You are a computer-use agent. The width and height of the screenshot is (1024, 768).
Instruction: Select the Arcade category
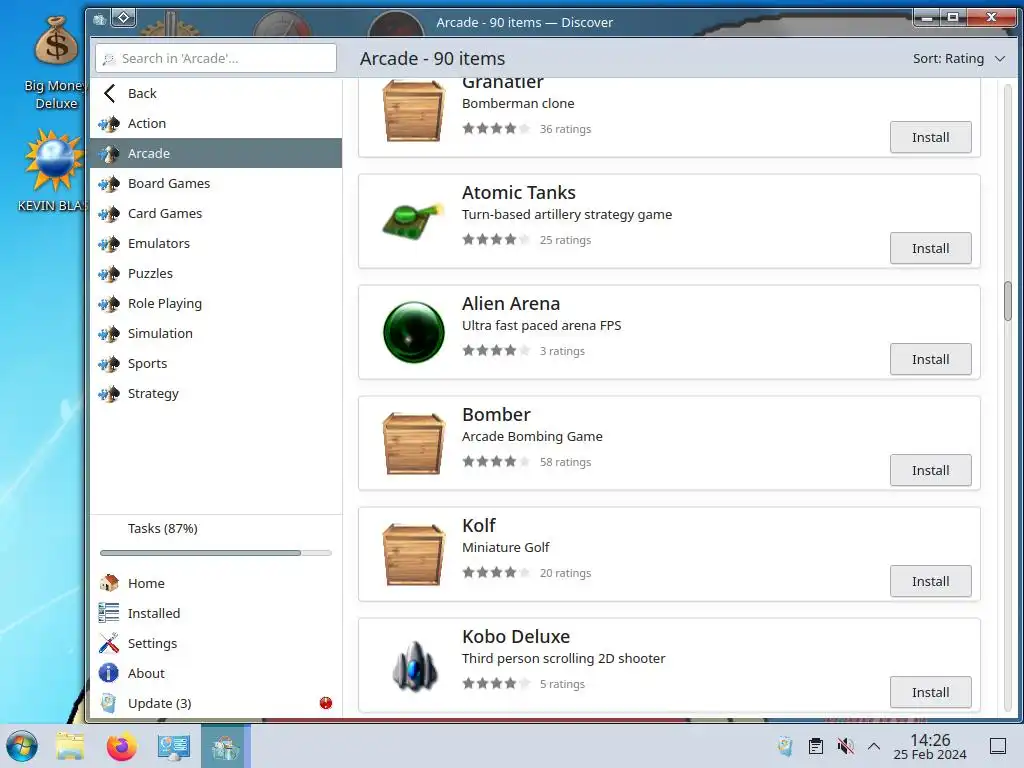coord(216,153)
